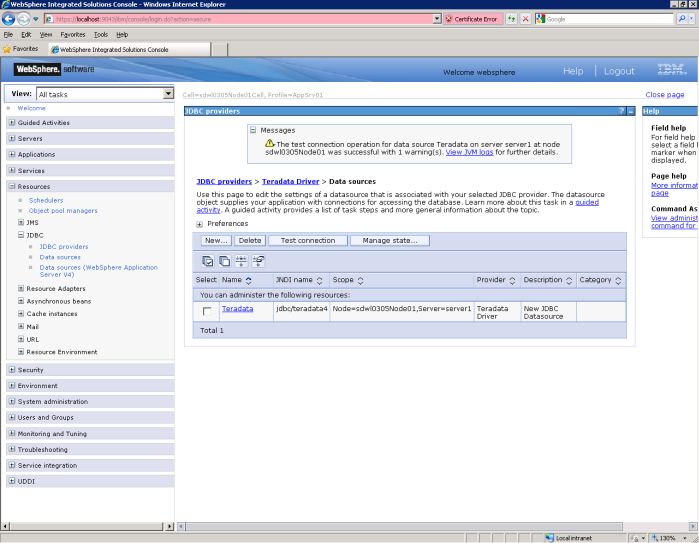699x543 pixels.
Task: Click the browser Stop icon
Action: pyautogui.click(x=526, y=19)
